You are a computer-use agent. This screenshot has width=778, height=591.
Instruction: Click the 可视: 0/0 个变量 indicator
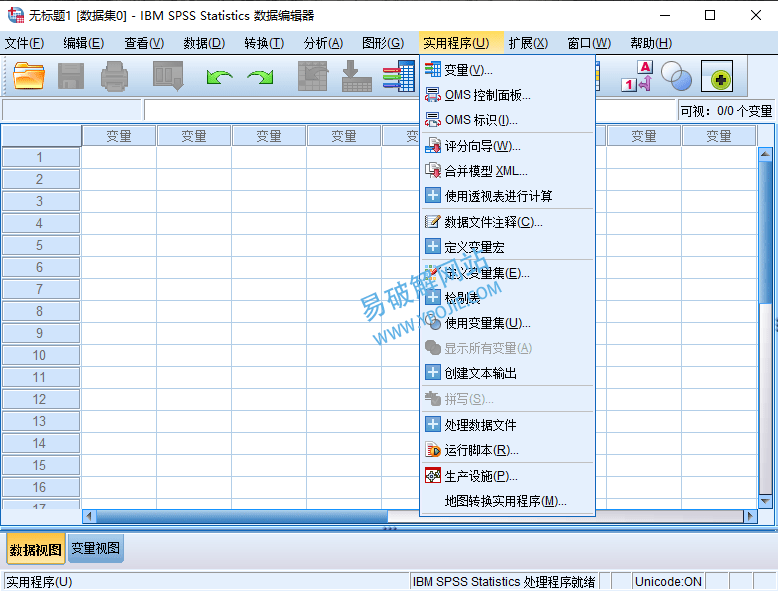(726, 111)
